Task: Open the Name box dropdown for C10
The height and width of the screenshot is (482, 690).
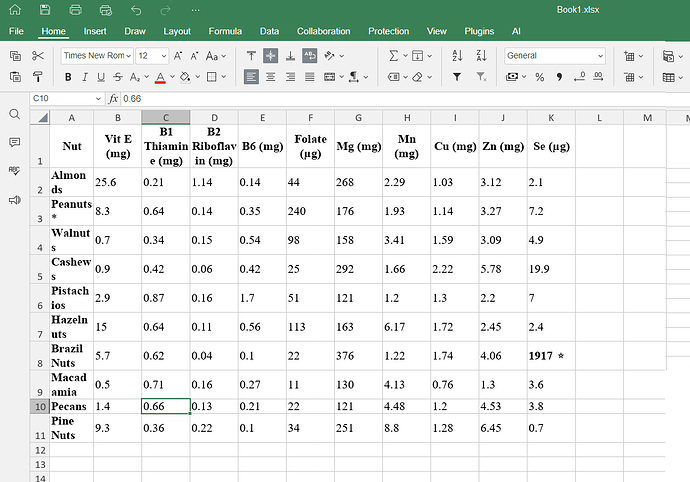Action: point(98,99)
